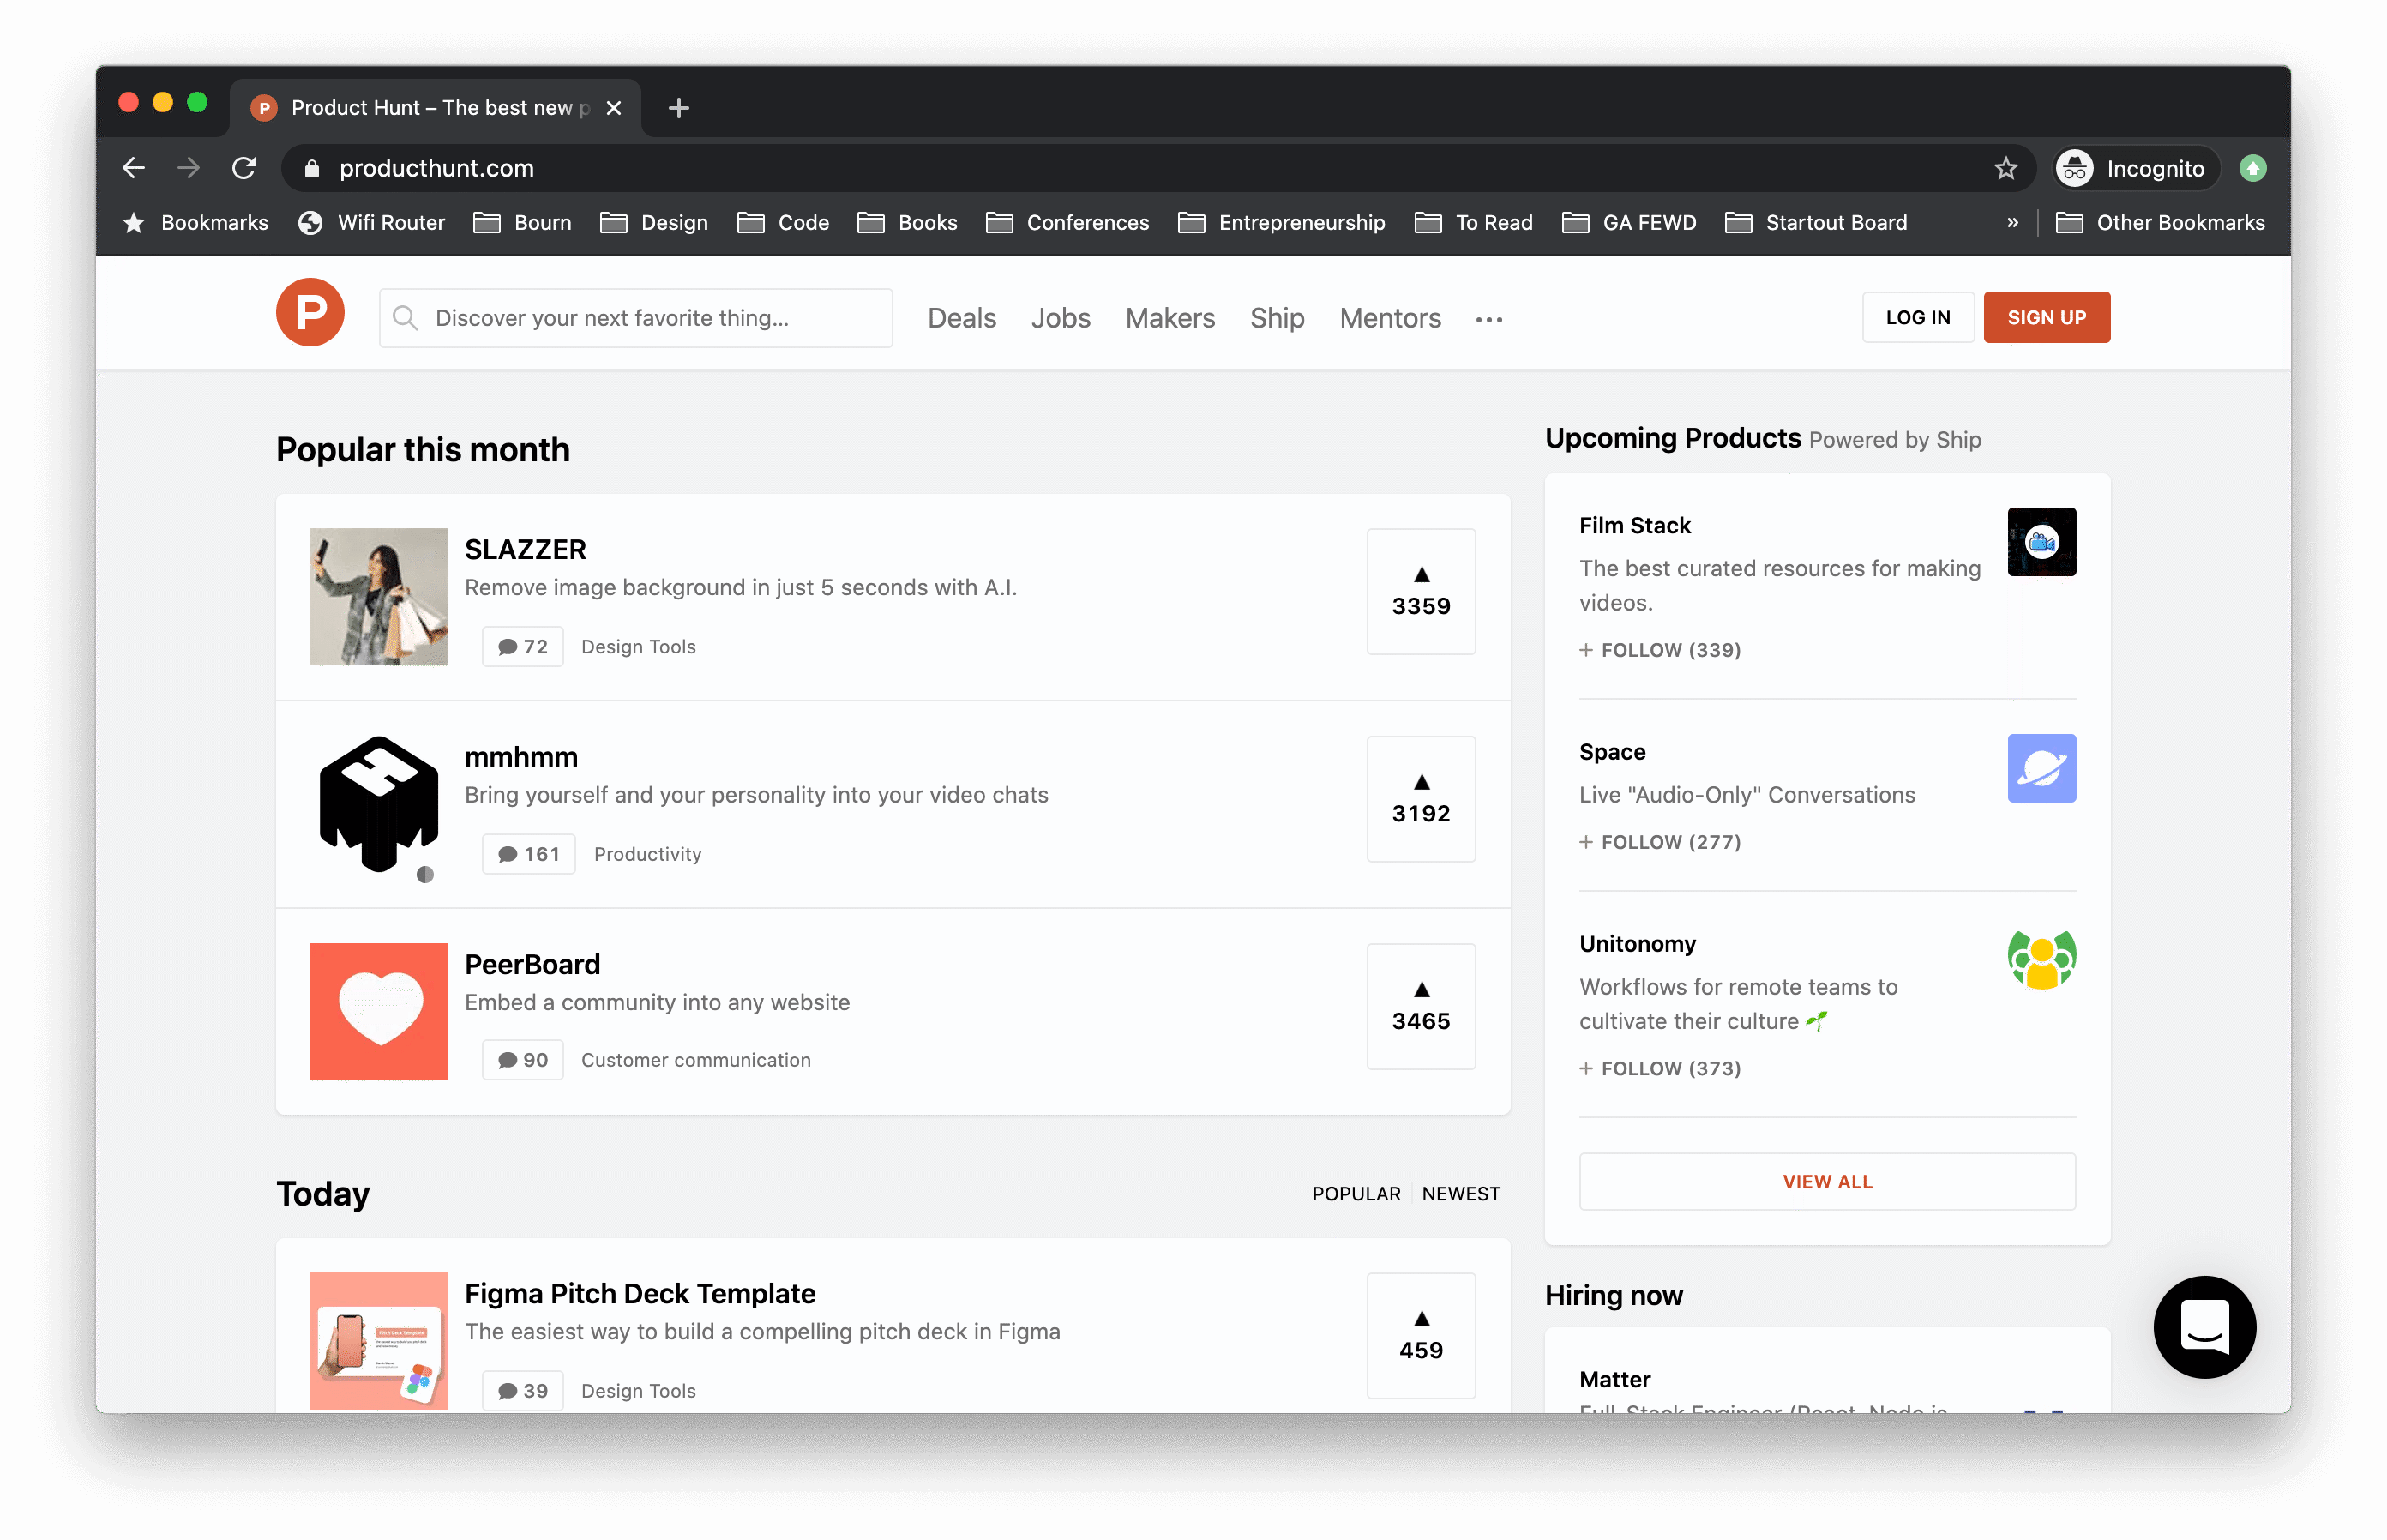This screenshot has height=1540, width=2387.
Task: Open the Entrepreneurship bookmarks folder
Action: point(1282,222)
